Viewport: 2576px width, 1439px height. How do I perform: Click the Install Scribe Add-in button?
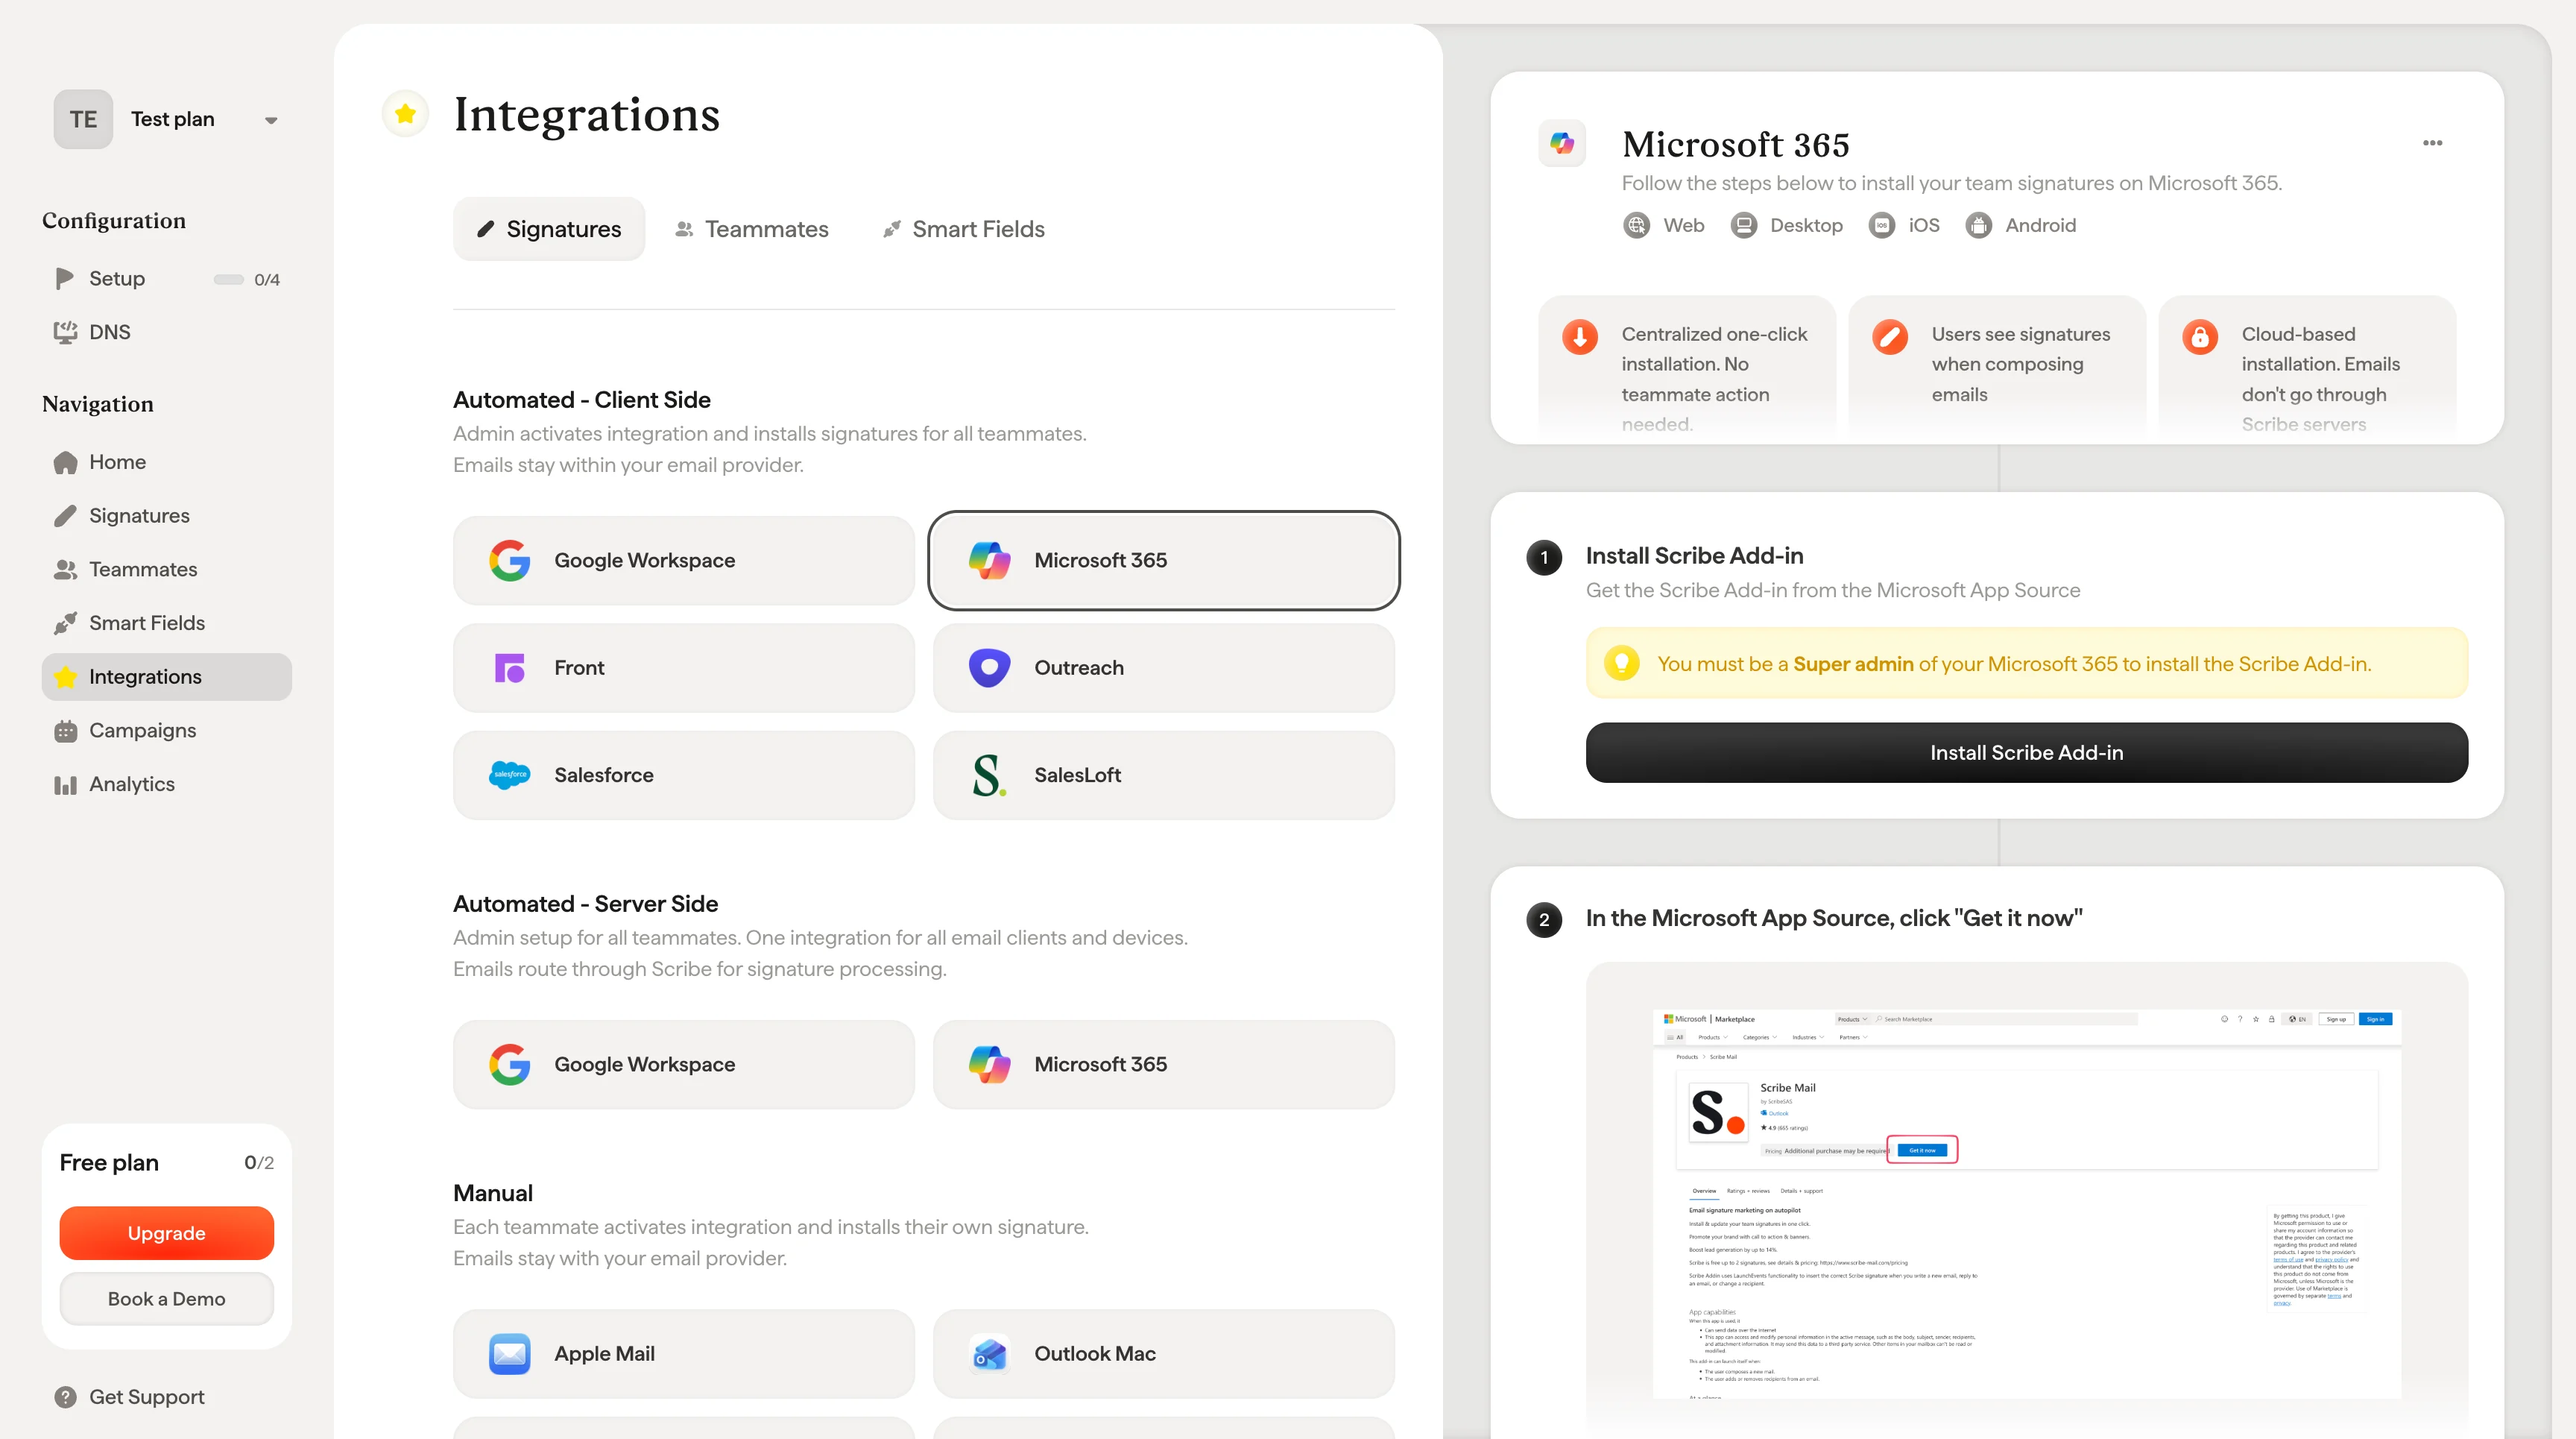[2026, 753]
